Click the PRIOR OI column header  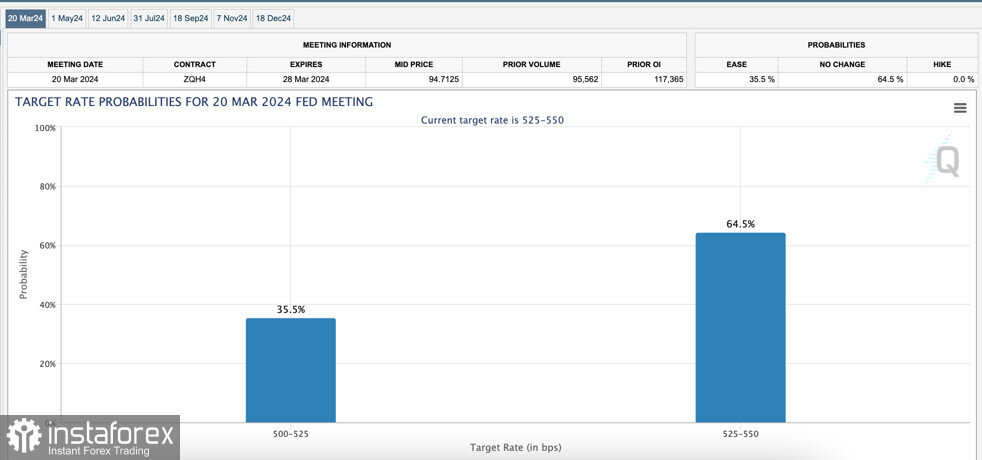(644, 64)
